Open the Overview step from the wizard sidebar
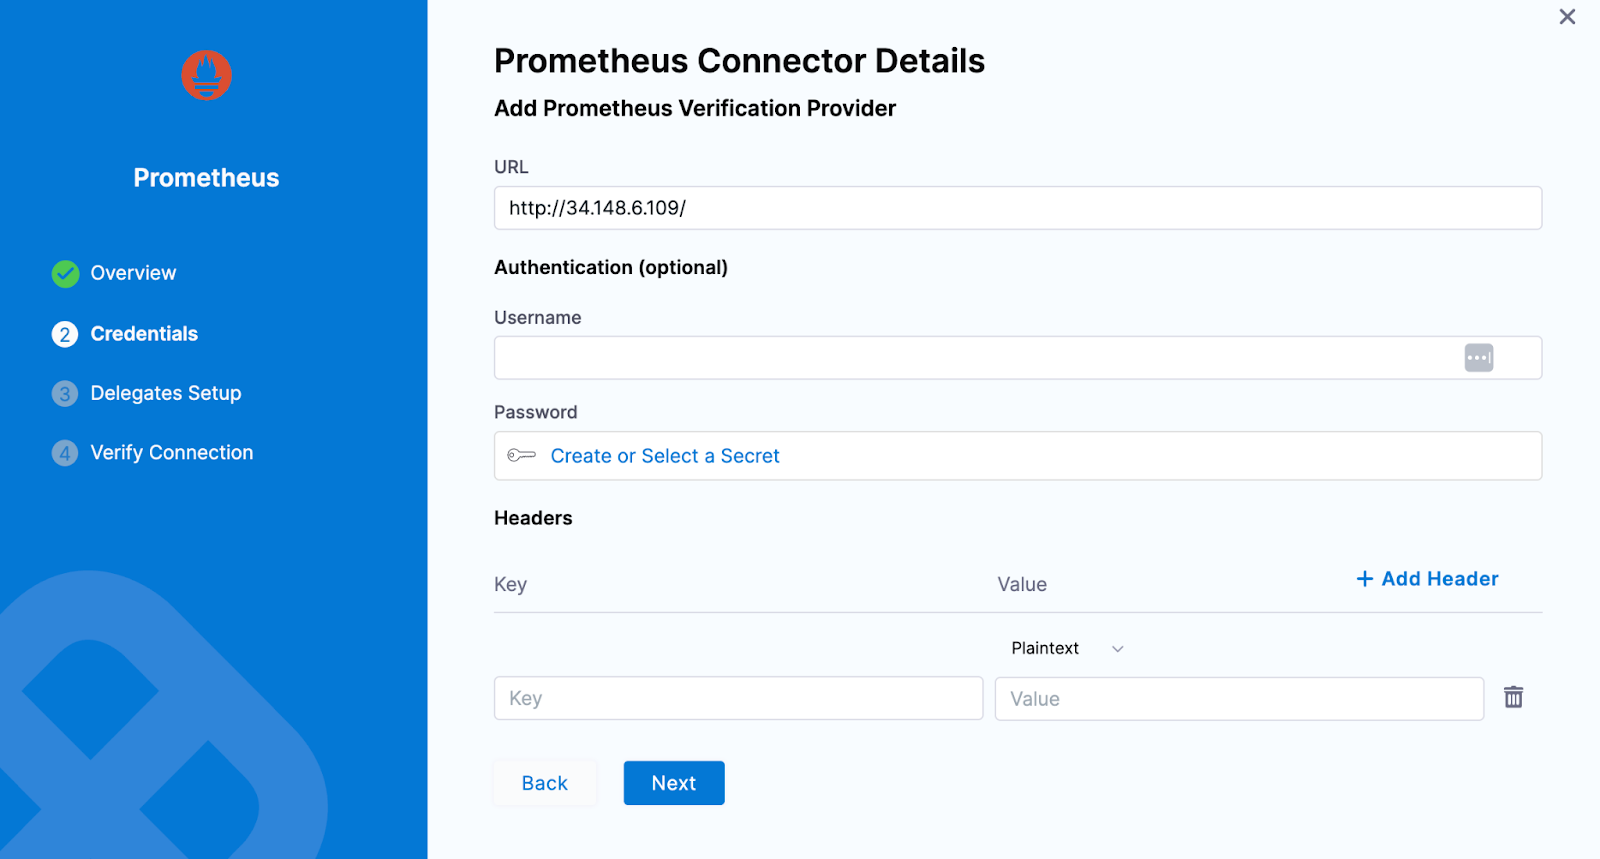 tap(132, 273)
